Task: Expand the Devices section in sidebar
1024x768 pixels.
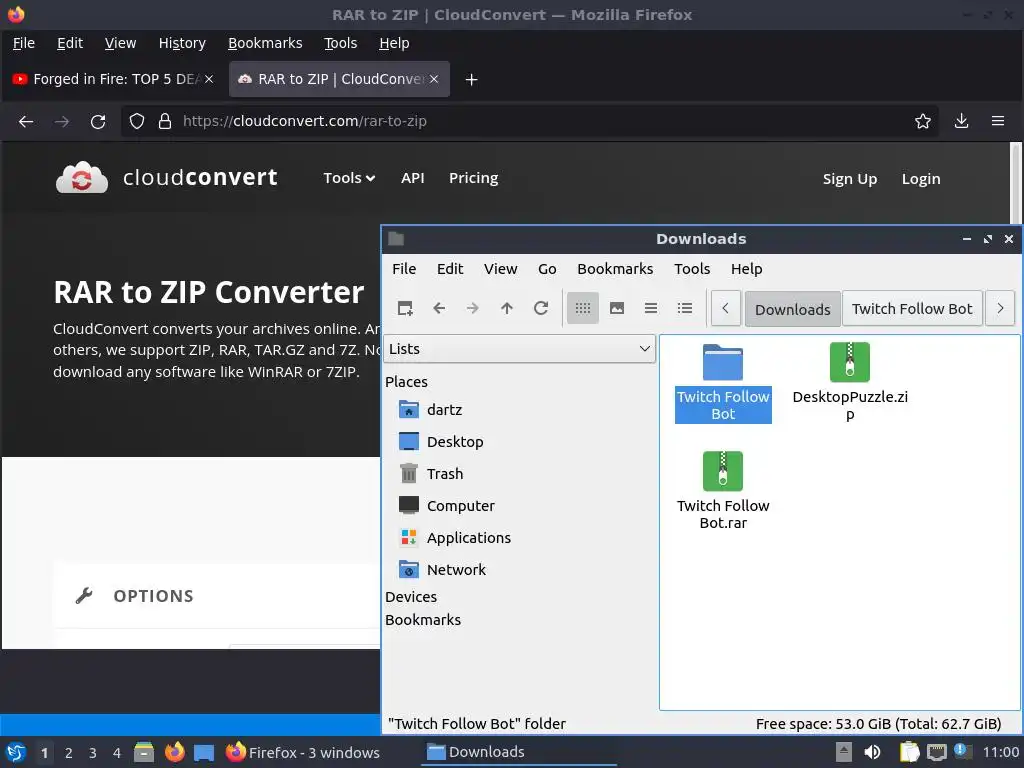Action: click(x=411, y=597)
